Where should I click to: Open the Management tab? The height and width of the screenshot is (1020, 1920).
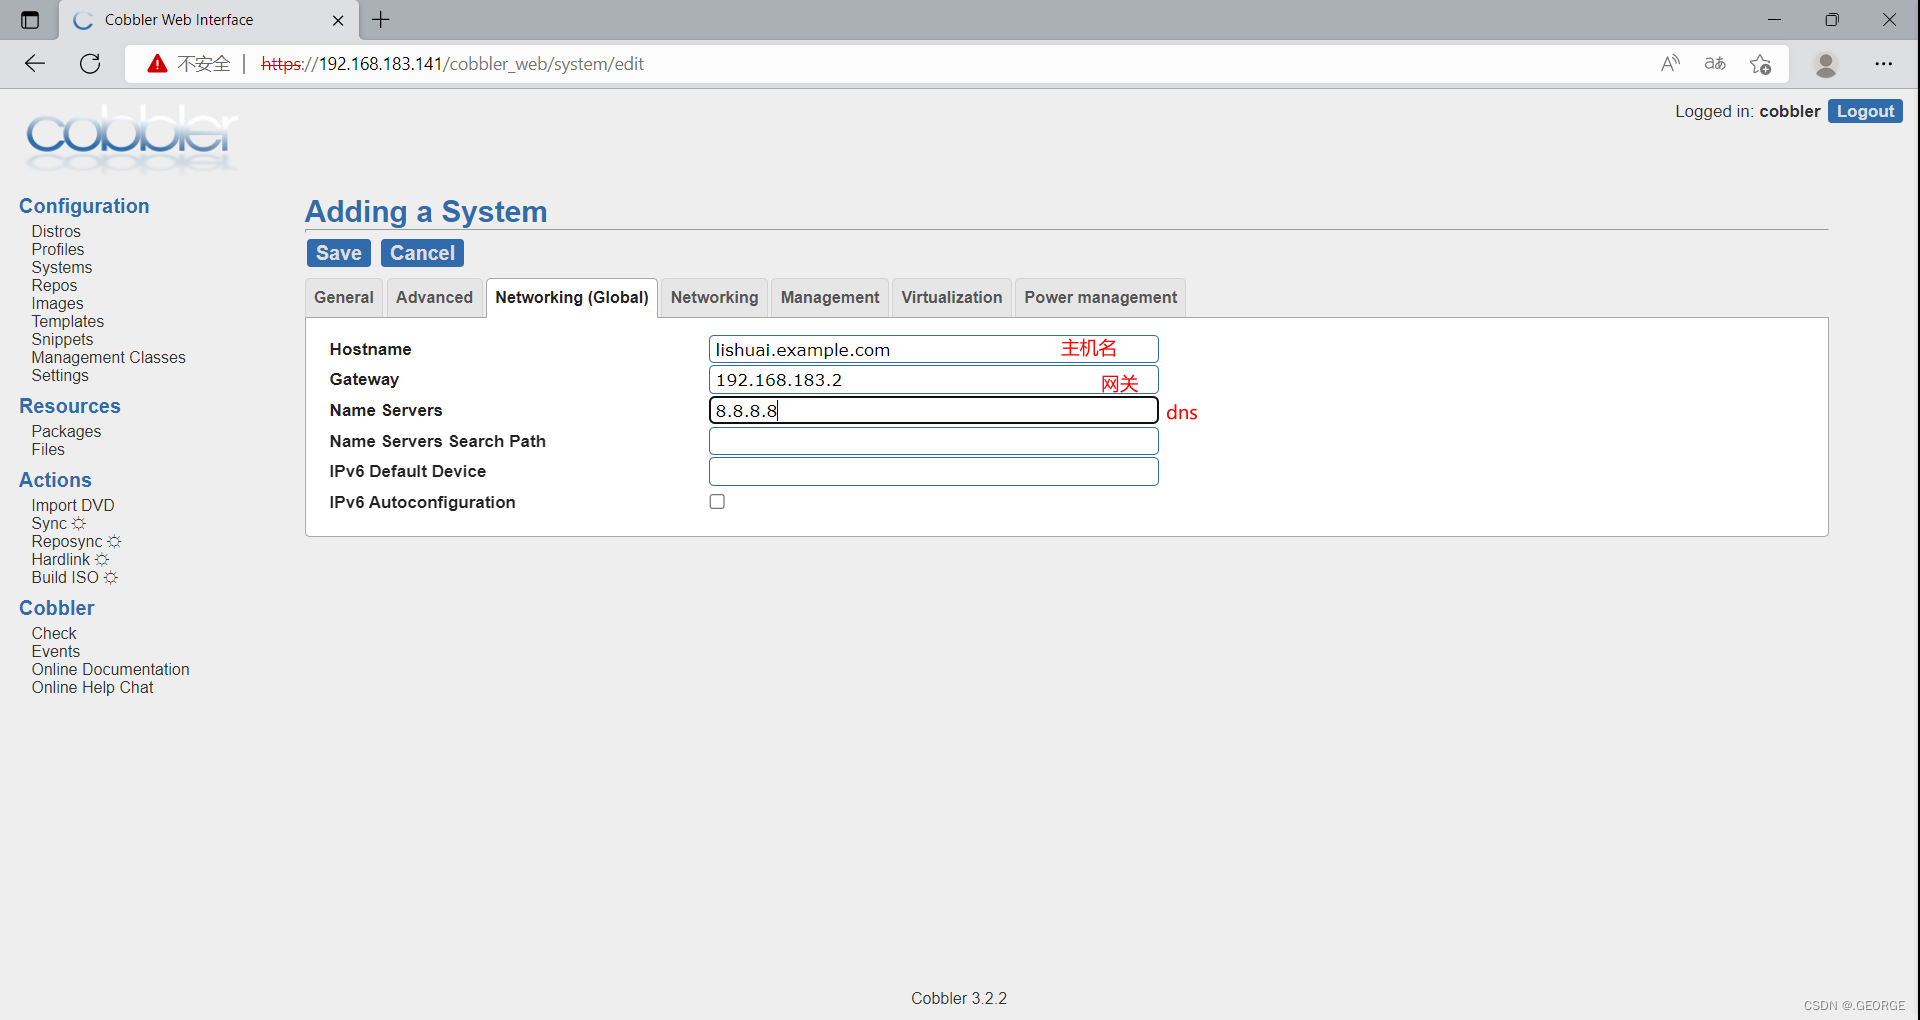pos(830,298)
